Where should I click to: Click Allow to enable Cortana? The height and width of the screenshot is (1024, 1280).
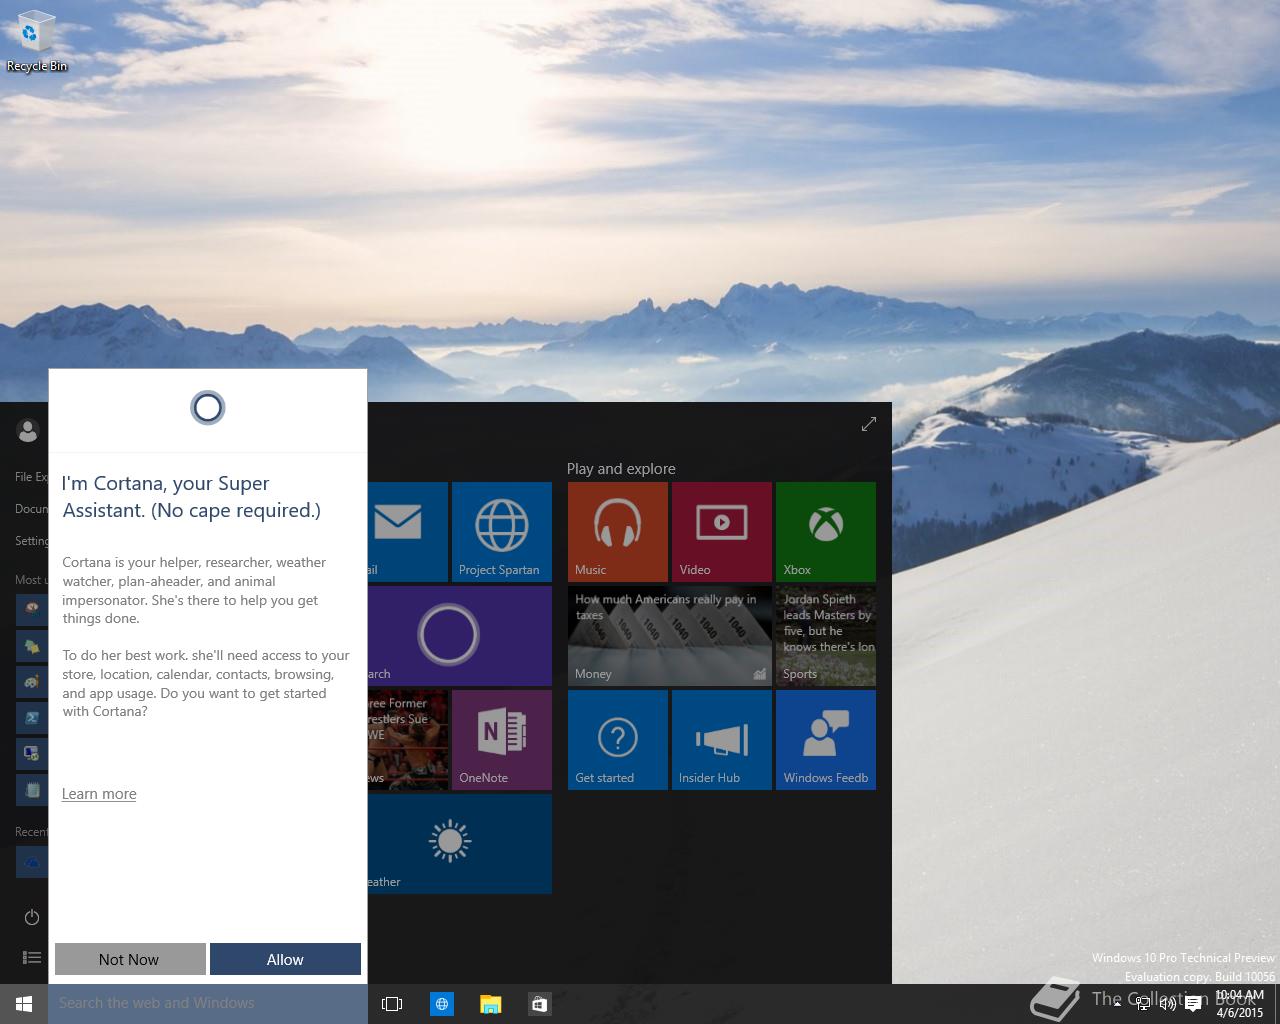coord(285,959)
